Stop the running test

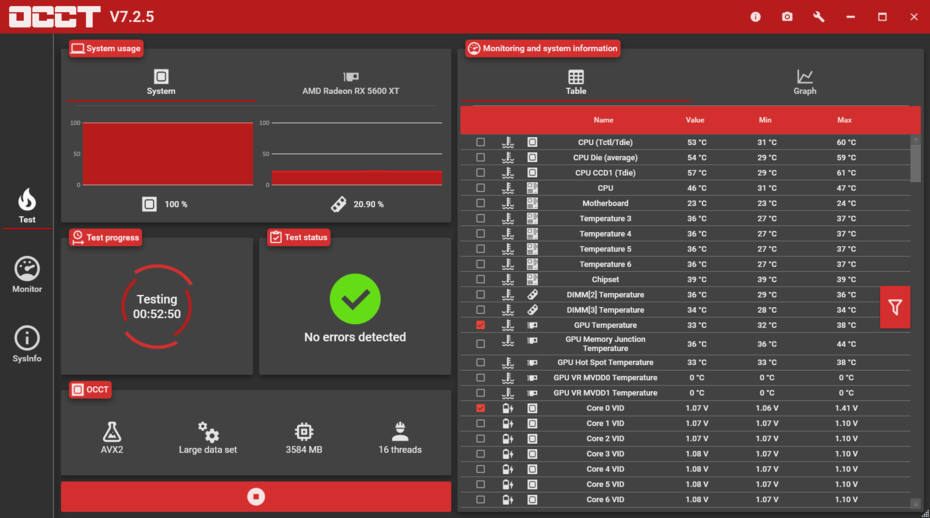(256, 497)
